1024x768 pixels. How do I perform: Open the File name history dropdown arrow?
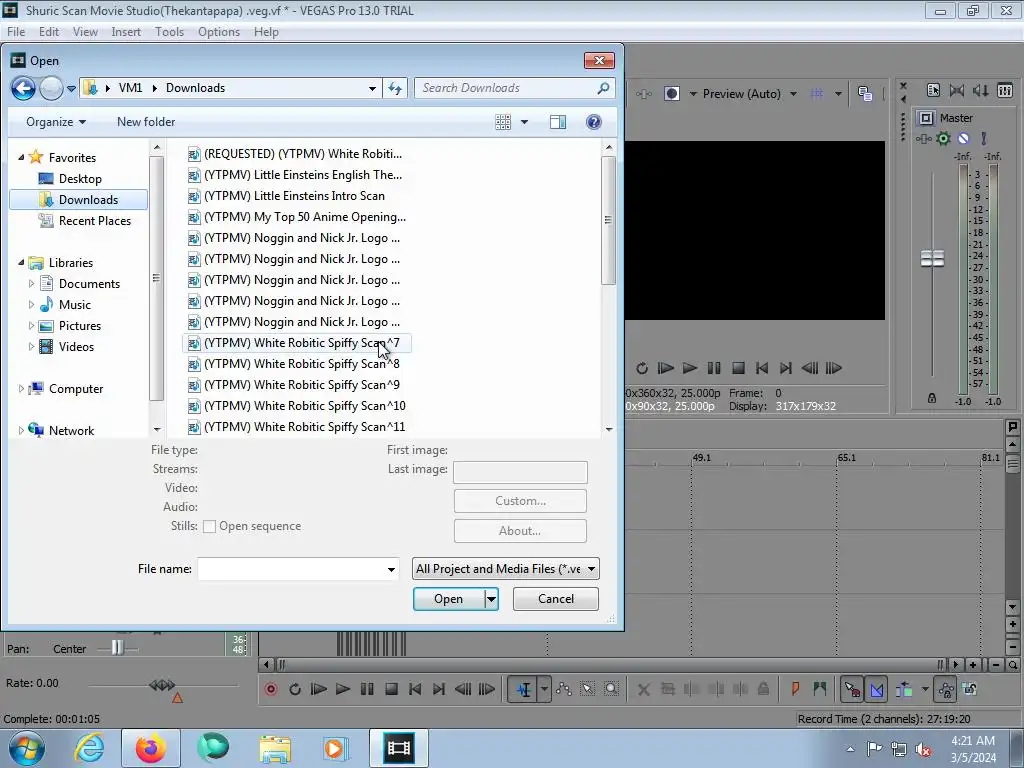[391, 569]
